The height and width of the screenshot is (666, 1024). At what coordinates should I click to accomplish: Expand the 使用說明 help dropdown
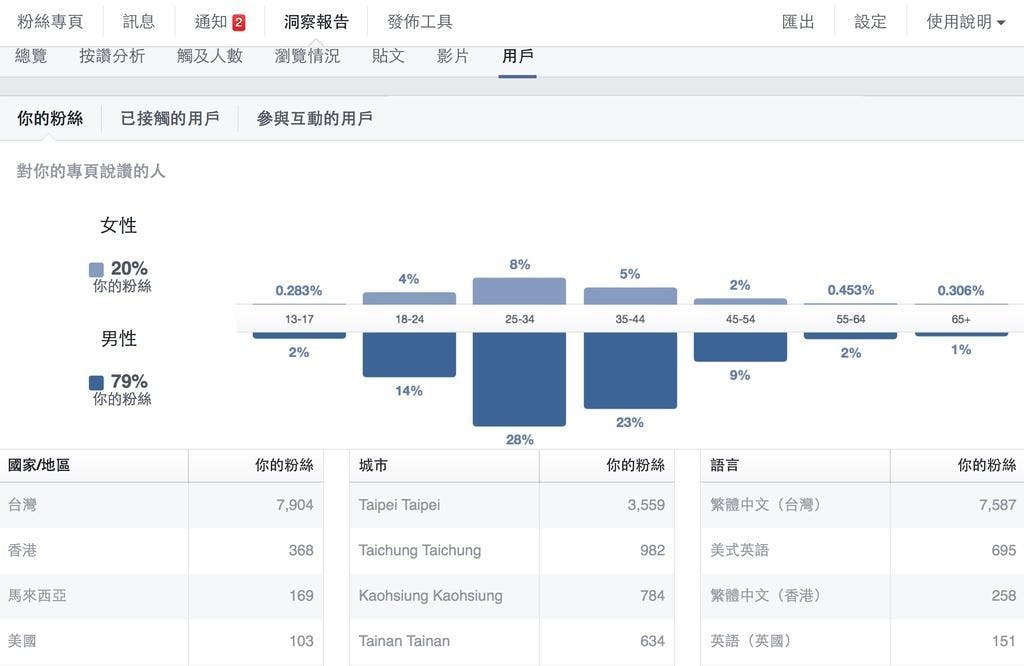click(x=965, y=22)
